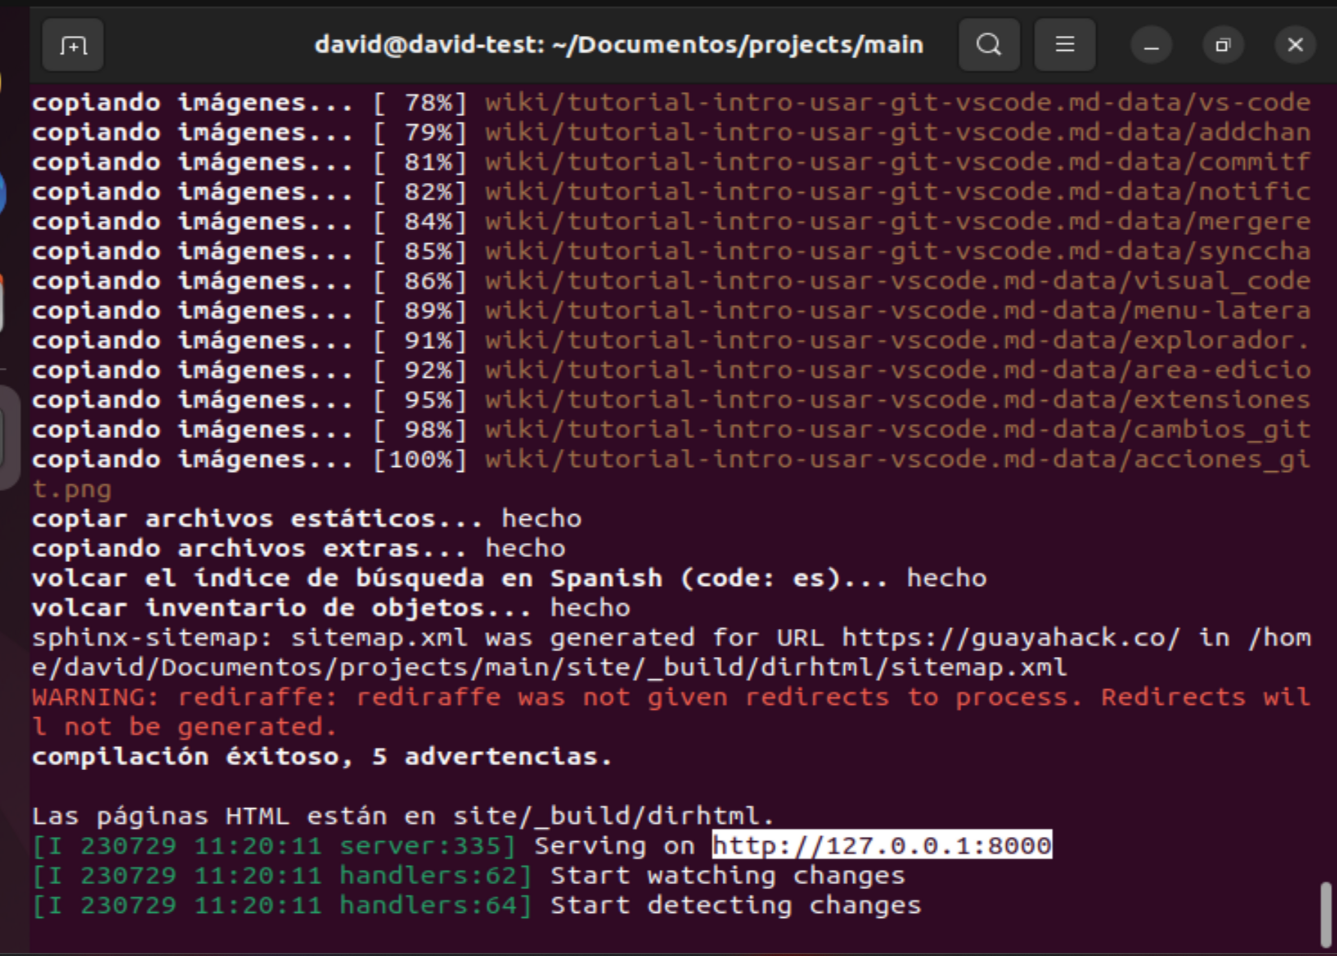1337x956 pixels.
Task: Click 'Las páginas HTML están en site/_build/dirhtml.'
Action: pyautogui.click(x=403, y=816)
